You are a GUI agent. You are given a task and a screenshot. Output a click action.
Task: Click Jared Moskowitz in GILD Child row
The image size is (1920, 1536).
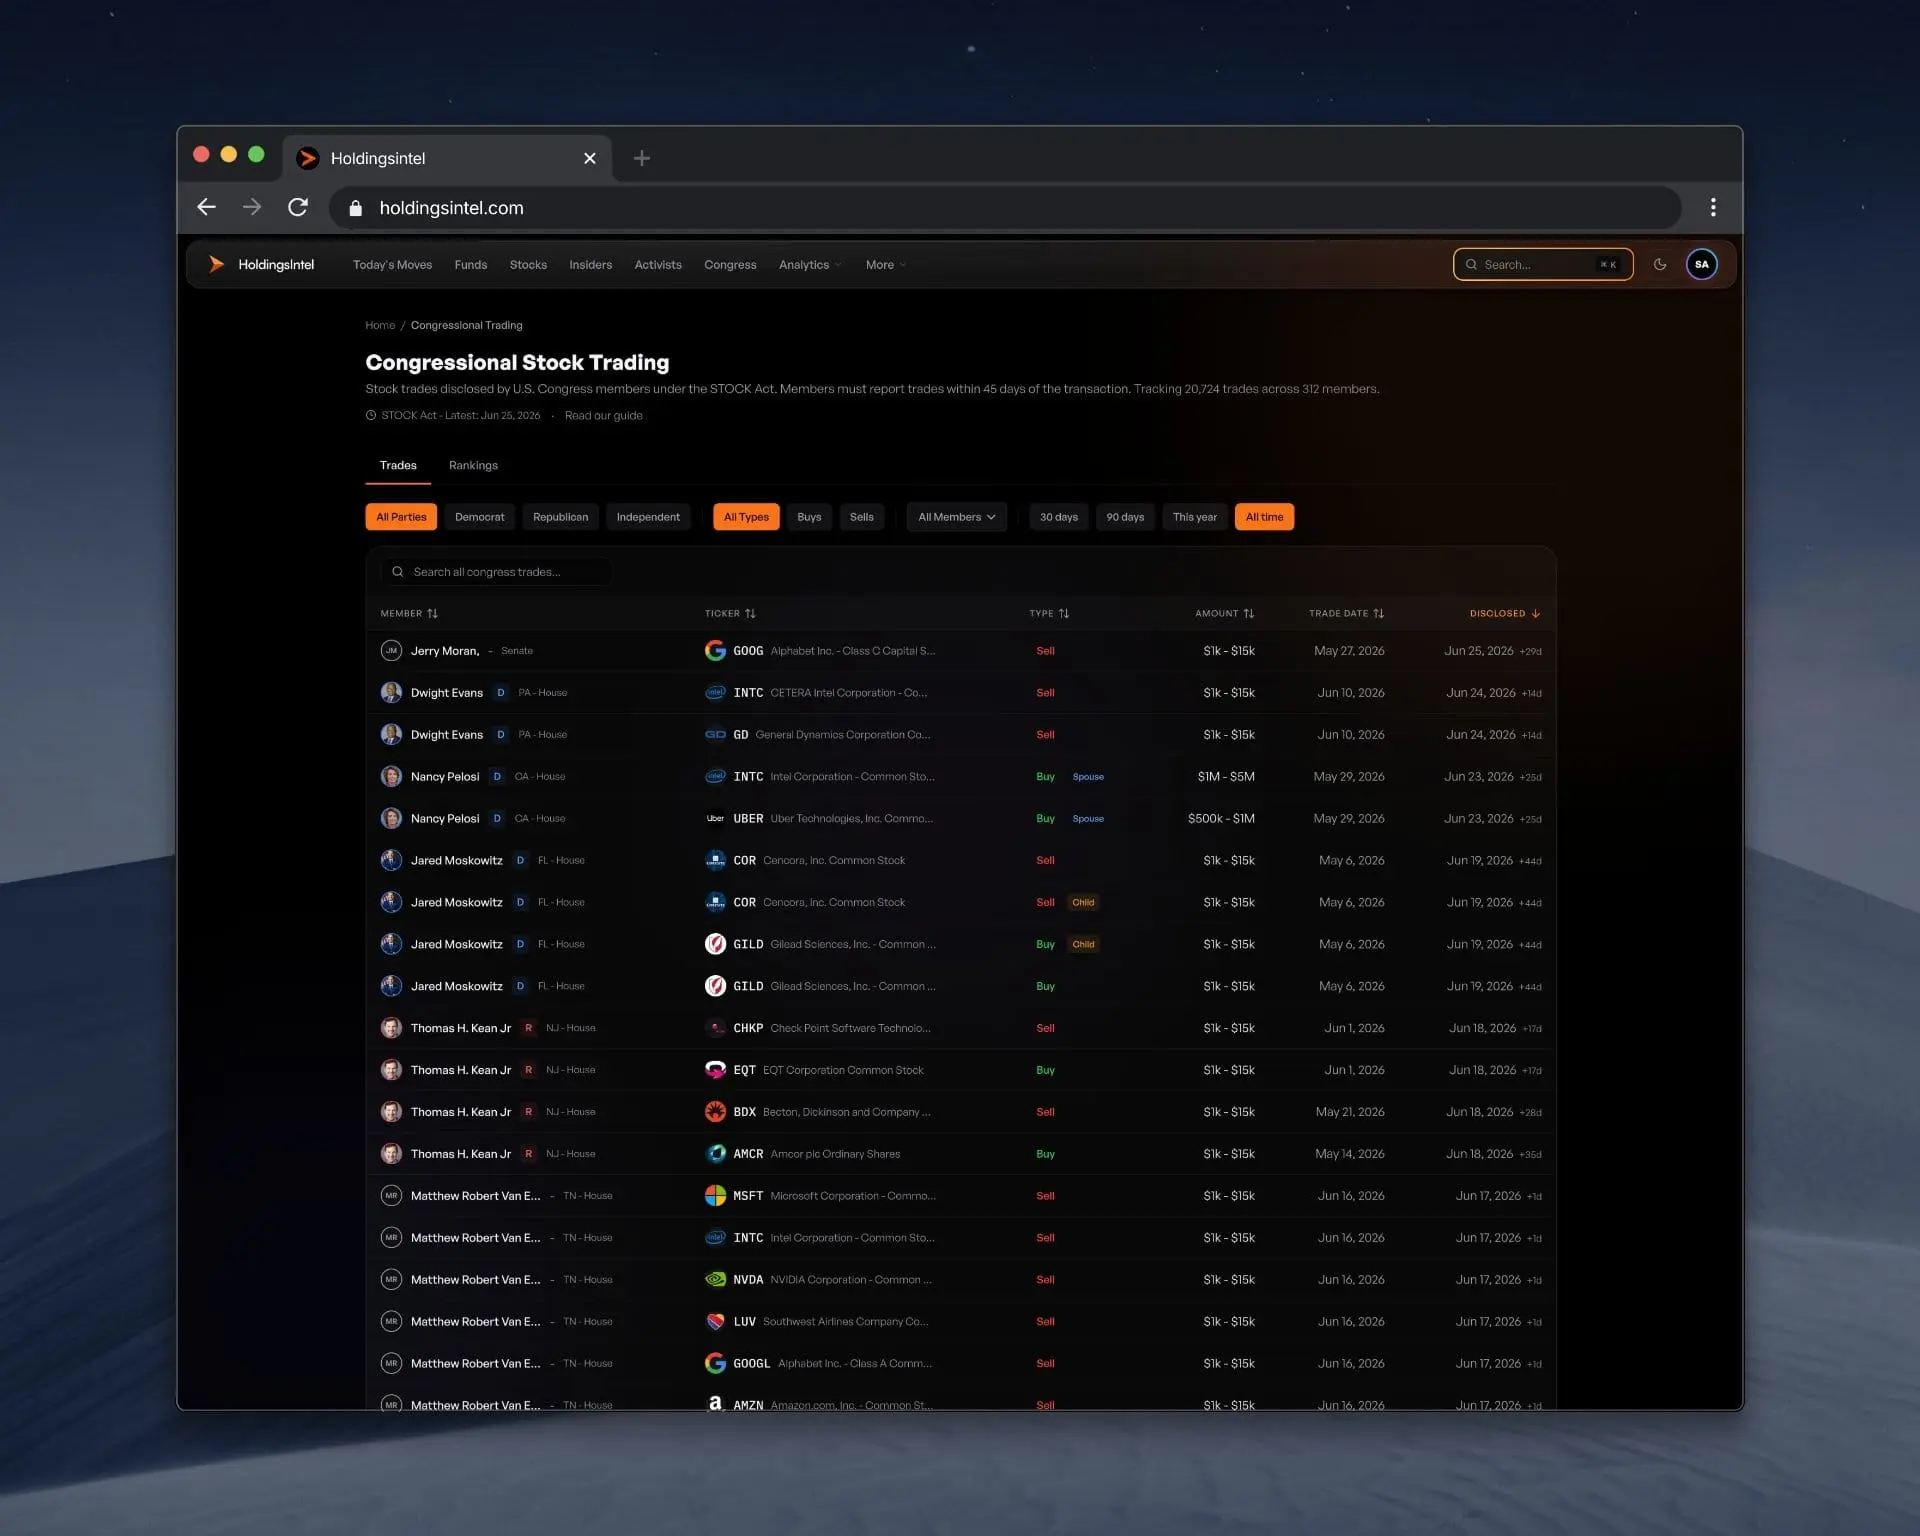[456, 944]
